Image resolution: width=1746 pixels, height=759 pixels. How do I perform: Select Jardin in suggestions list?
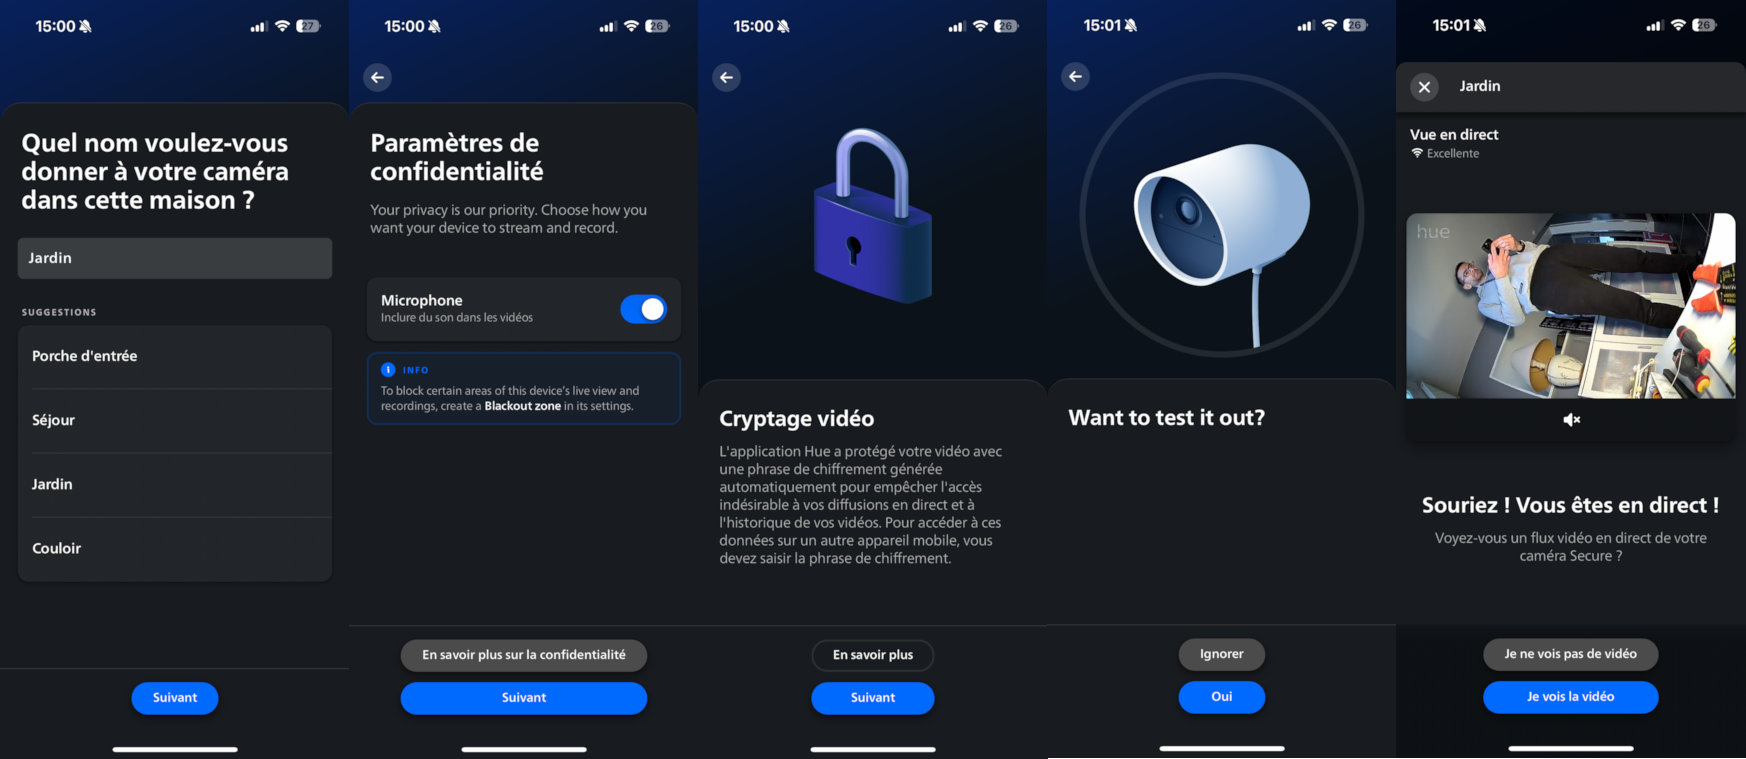[x=175, y=484]
